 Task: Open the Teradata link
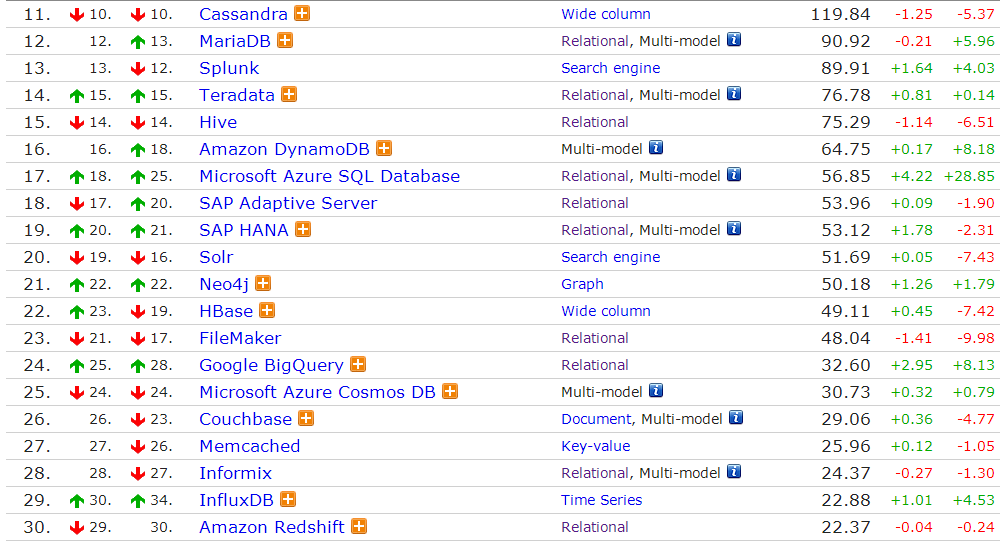pos(237,95)
